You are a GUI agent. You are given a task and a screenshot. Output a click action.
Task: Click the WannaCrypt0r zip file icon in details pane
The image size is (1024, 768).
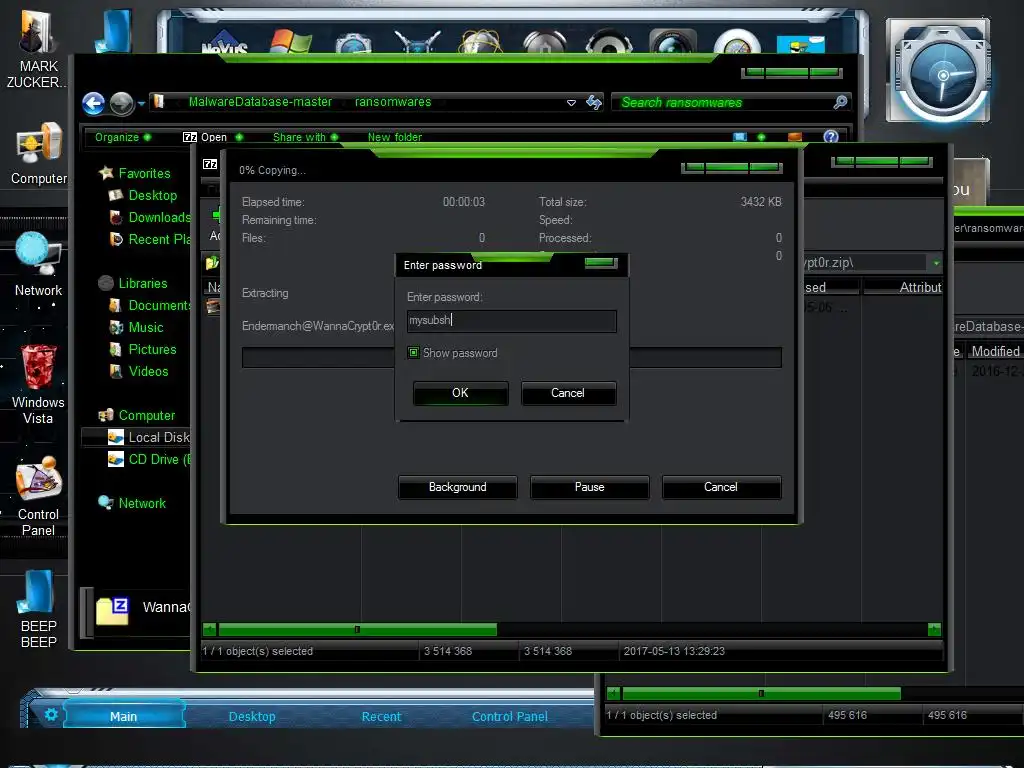[x=112, y=611]
